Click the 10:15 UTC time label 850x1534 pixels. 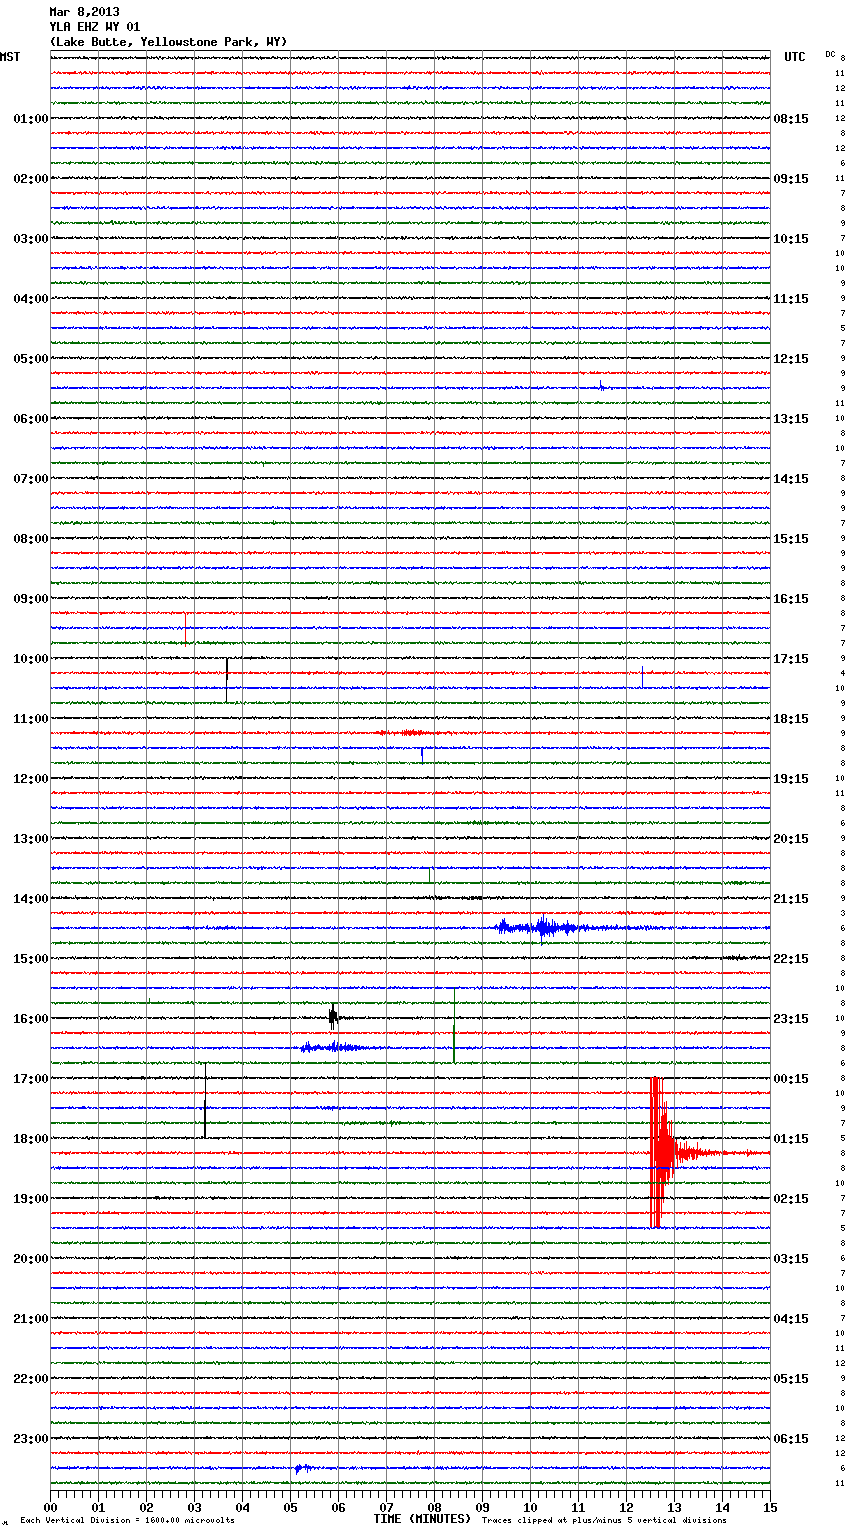pyautogui.click(x=791, y=239)
